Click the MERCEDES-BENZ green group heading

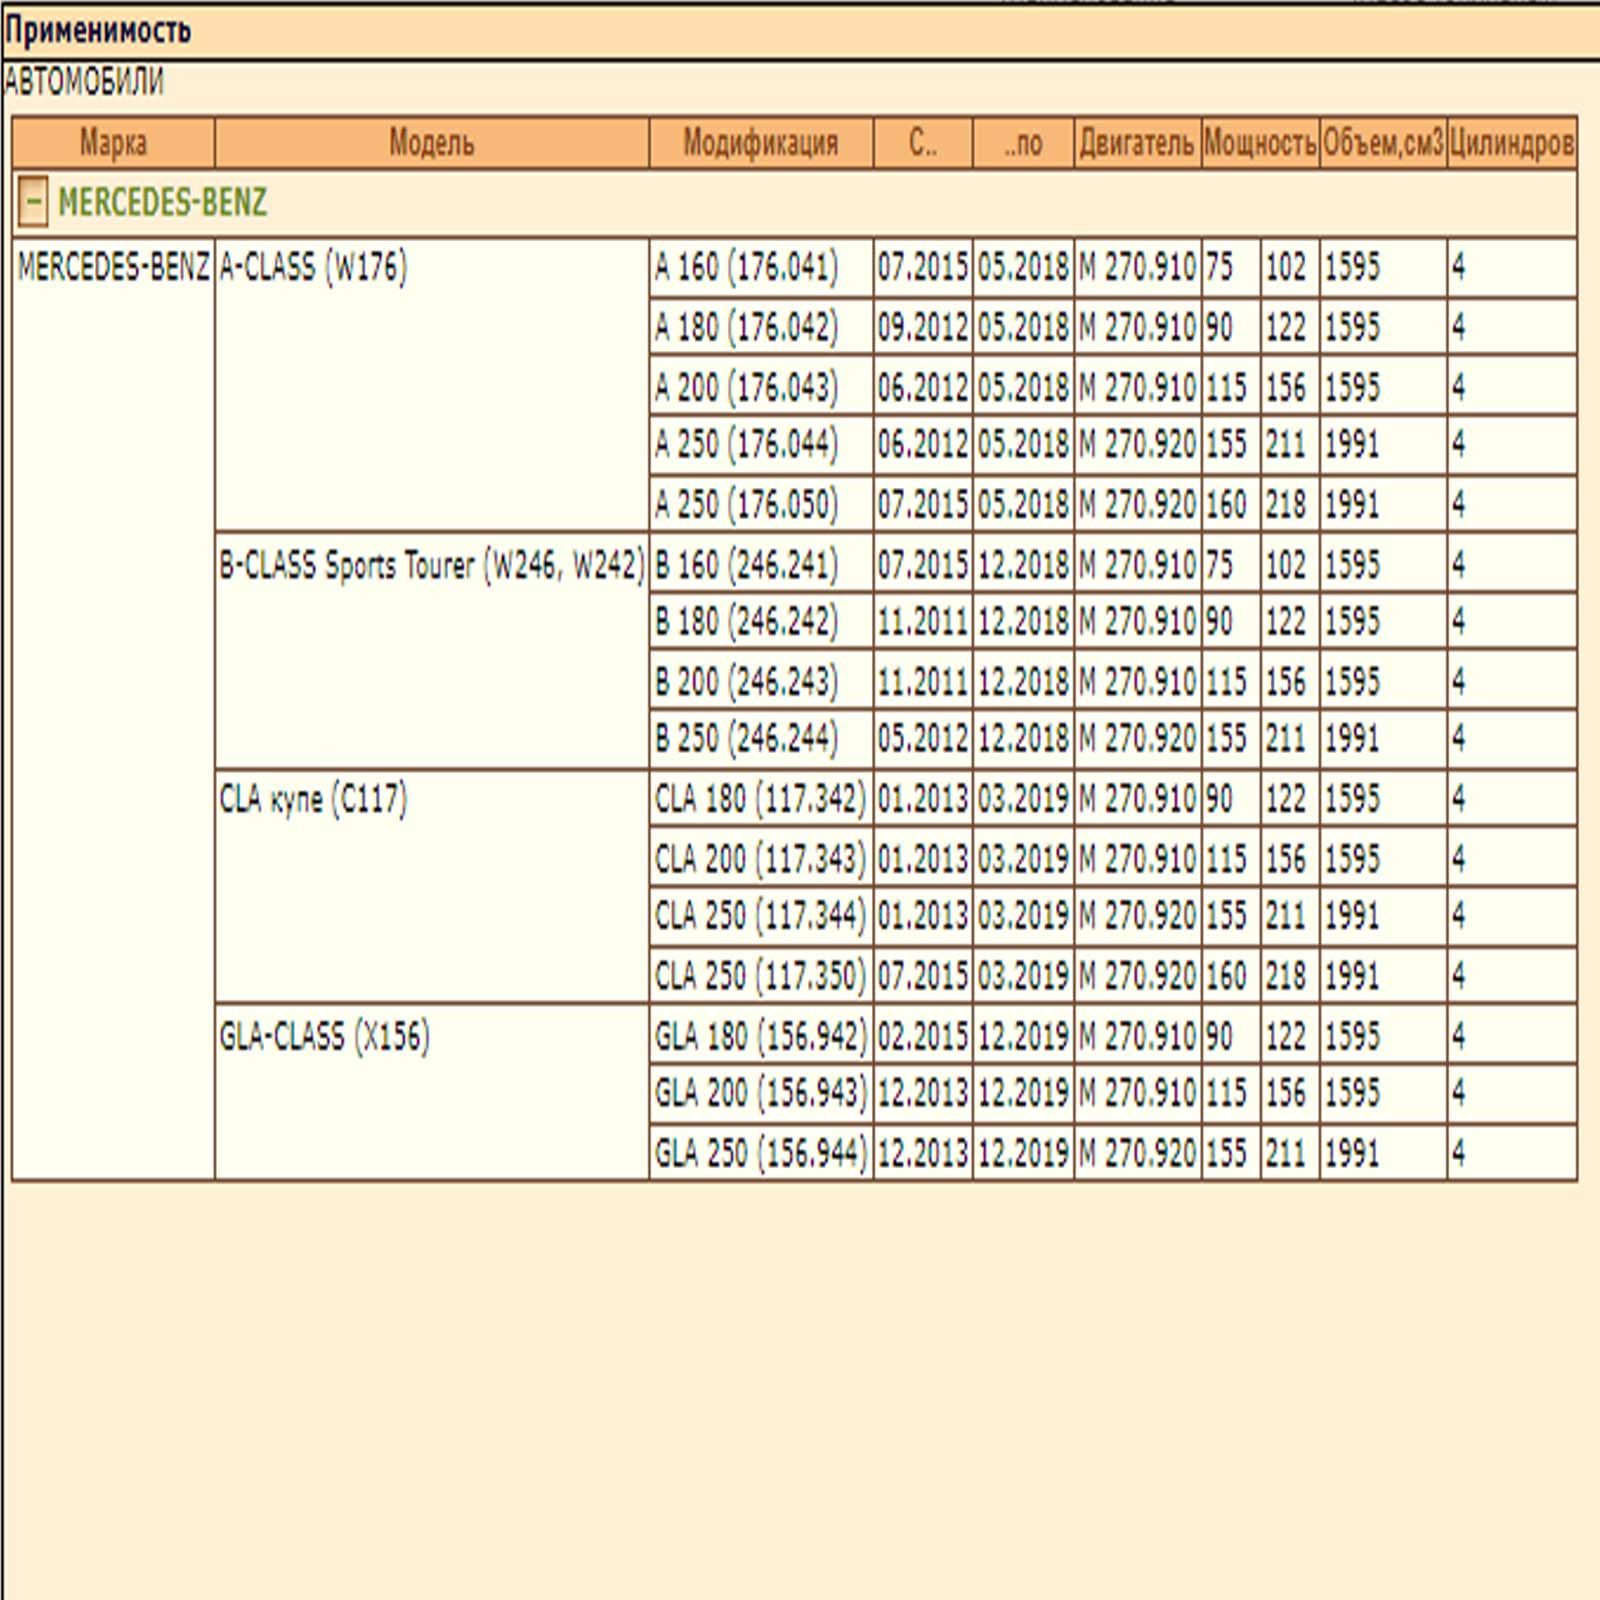tap(162, 203)
